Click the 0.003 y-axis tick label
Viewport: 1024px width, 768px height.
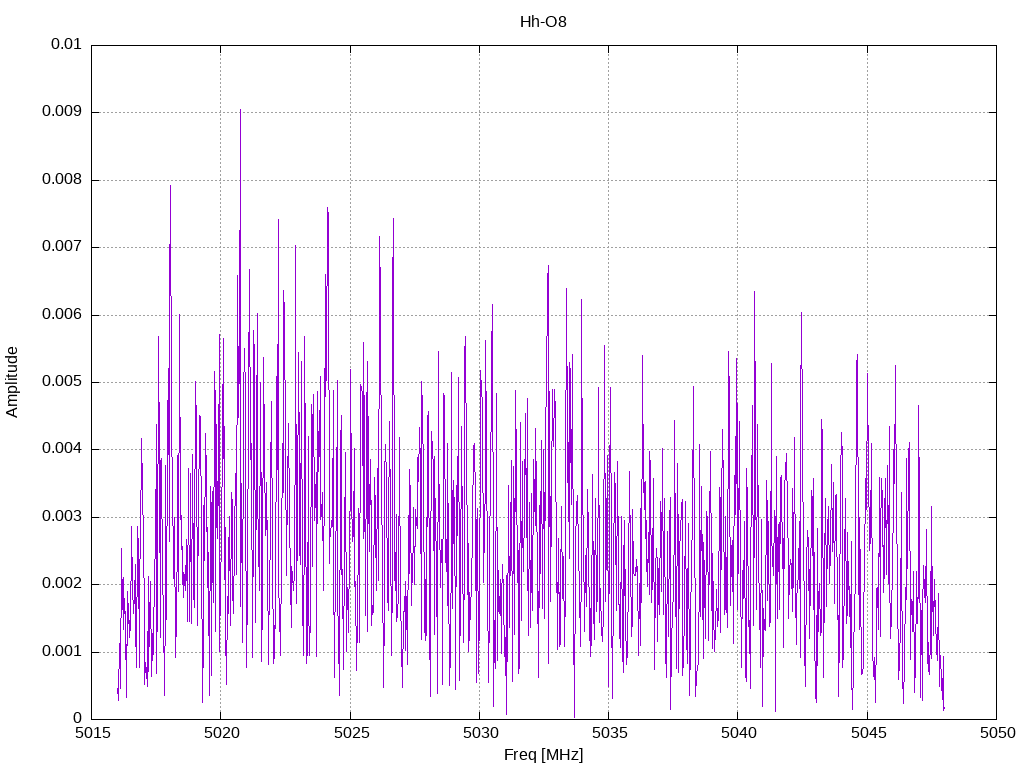[x=62, y=517]
